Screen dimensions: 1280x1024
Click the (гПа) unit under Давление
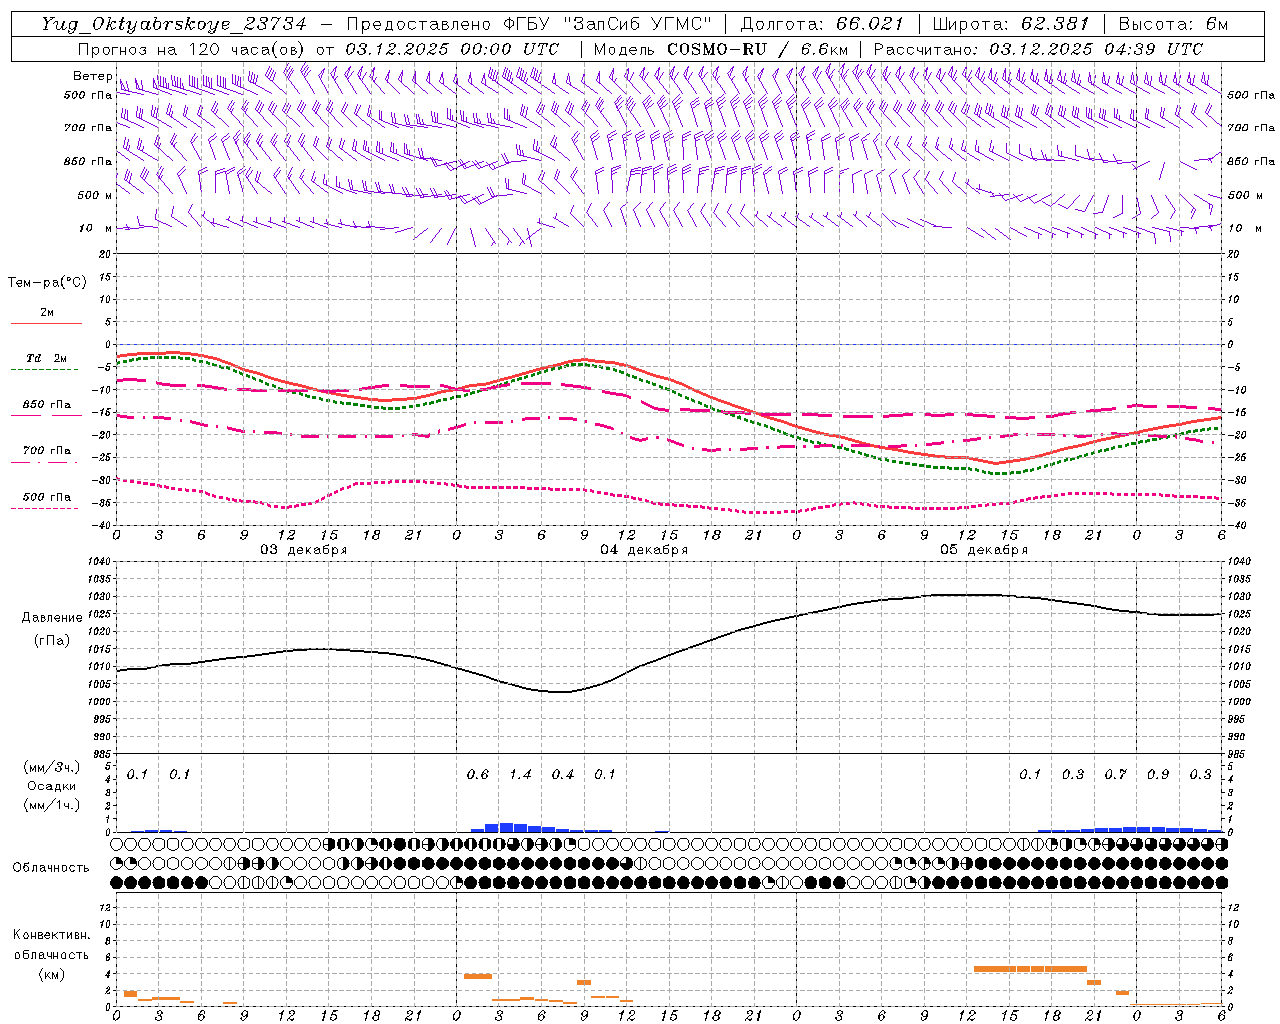(52, 641)
